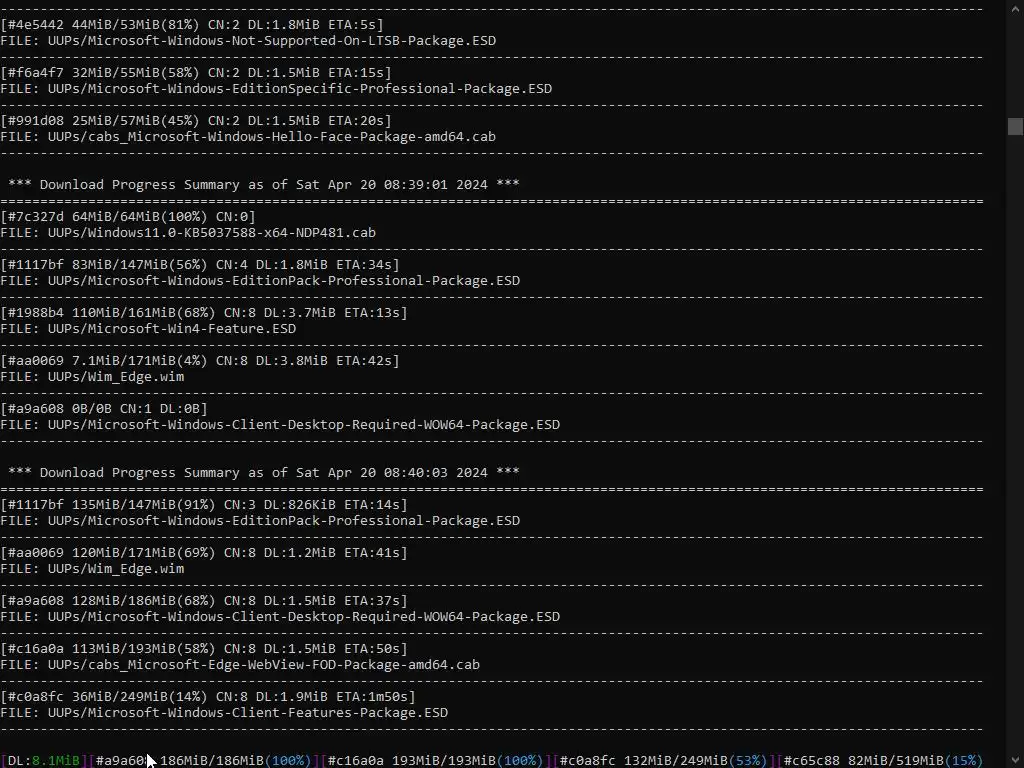Click the #a9a608 0B/0B progress line
The width and height of the screenshot is (1024, 768).
pyautogui.click(x=104, y=409)
